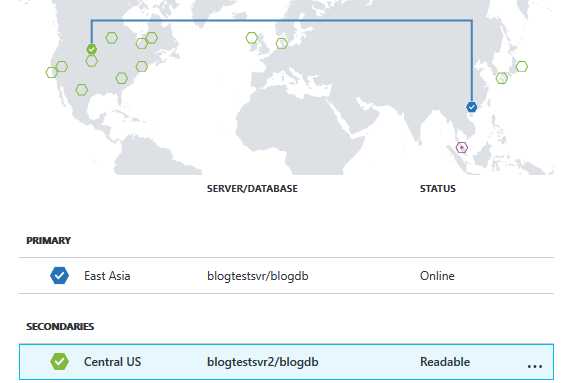Click the blue checked East Asia hexagon on map

(472, 107)
